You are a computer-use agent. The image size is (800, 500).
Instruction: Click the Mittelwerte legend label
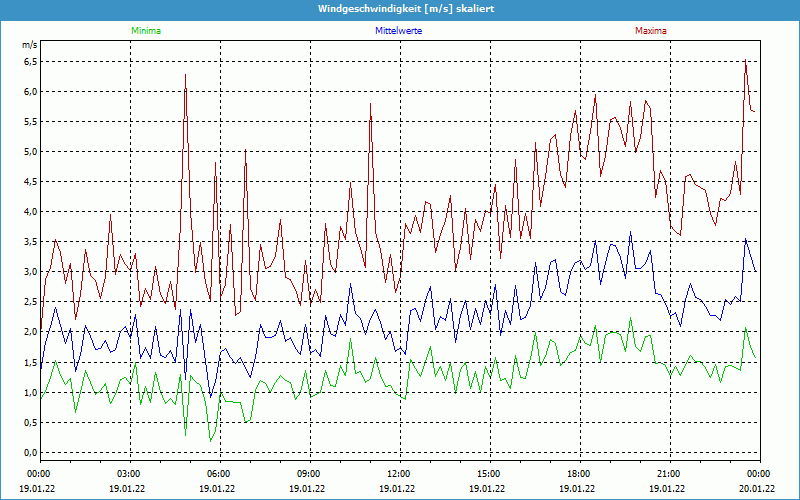pyautogui.click(x=398, y=31)
